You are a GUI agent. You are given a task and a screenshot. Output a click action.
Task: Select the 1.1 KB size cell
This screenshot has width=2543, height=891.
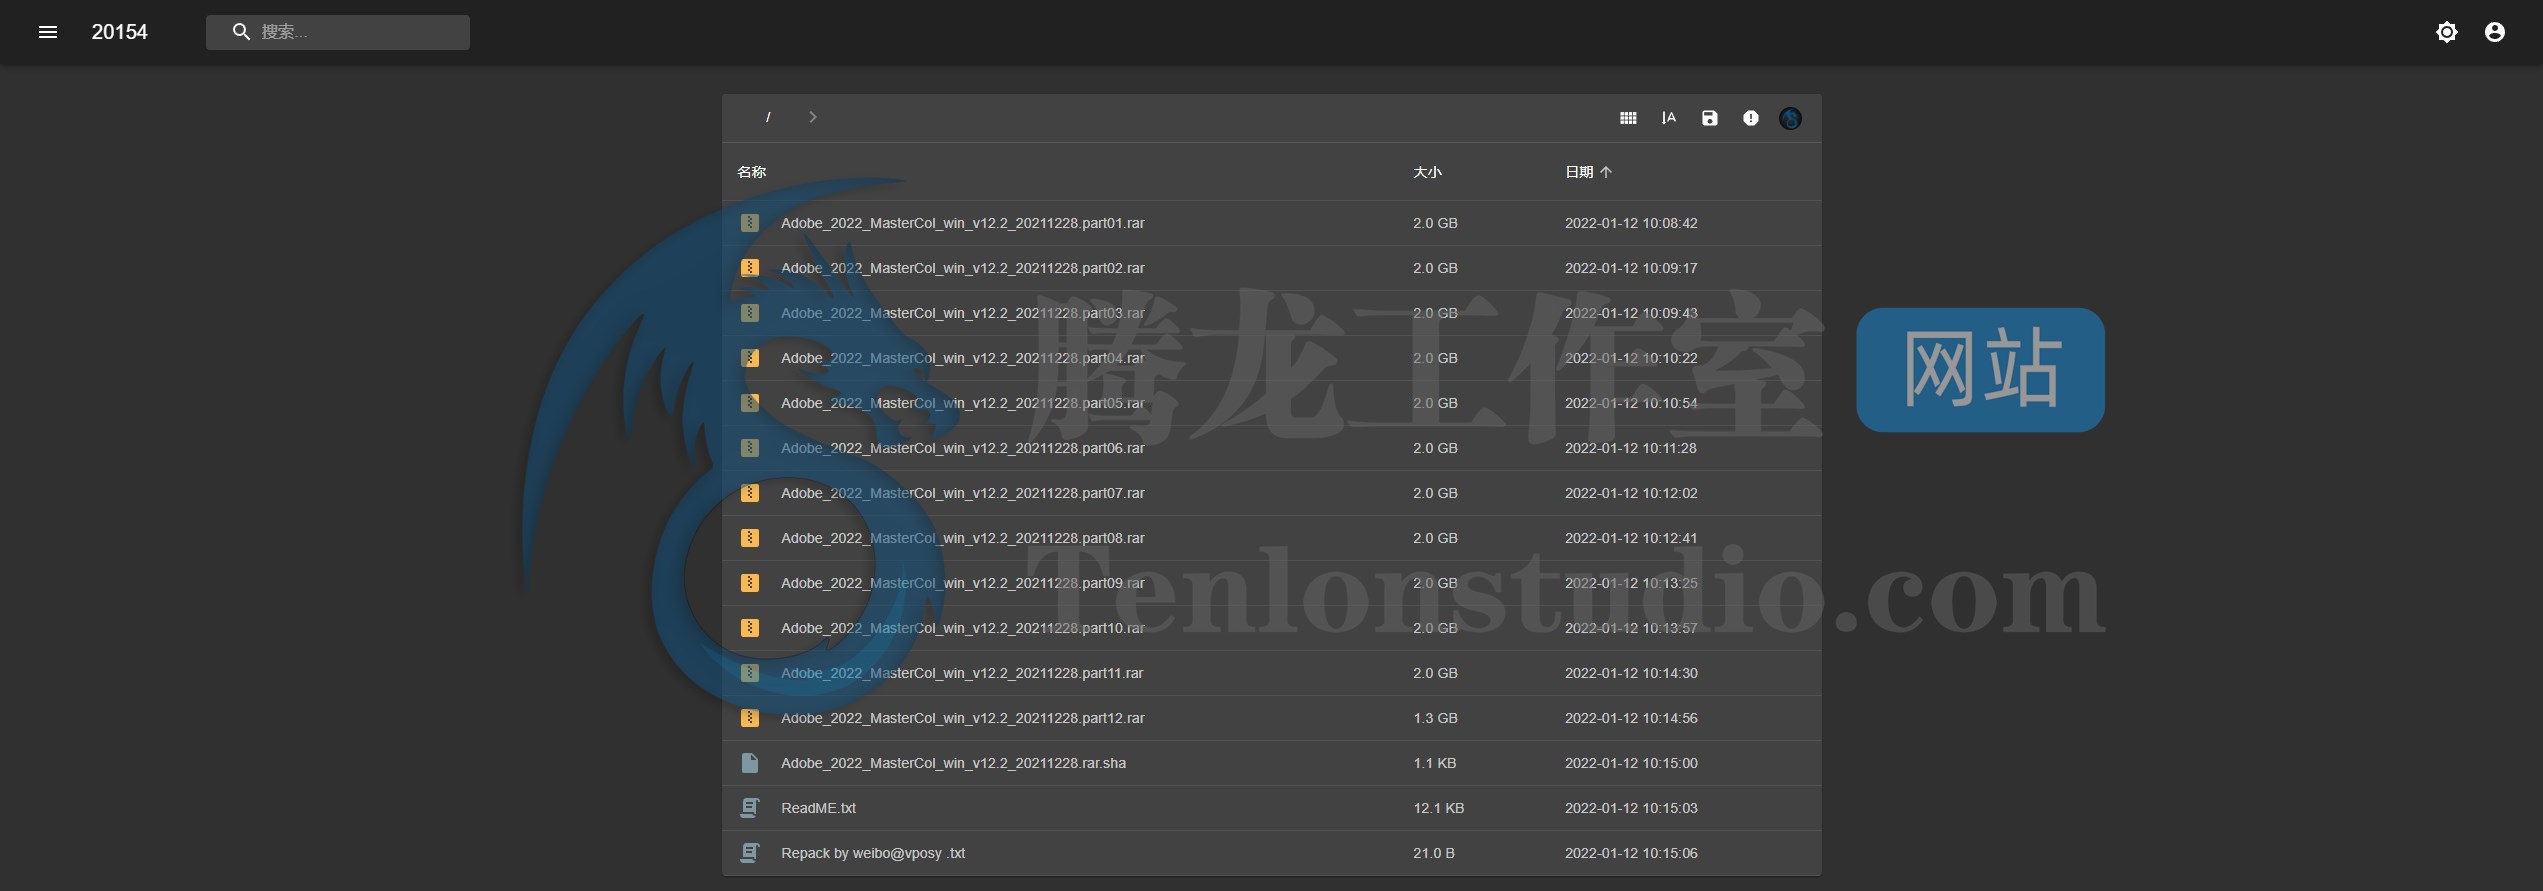click(x=1434, y=763)
